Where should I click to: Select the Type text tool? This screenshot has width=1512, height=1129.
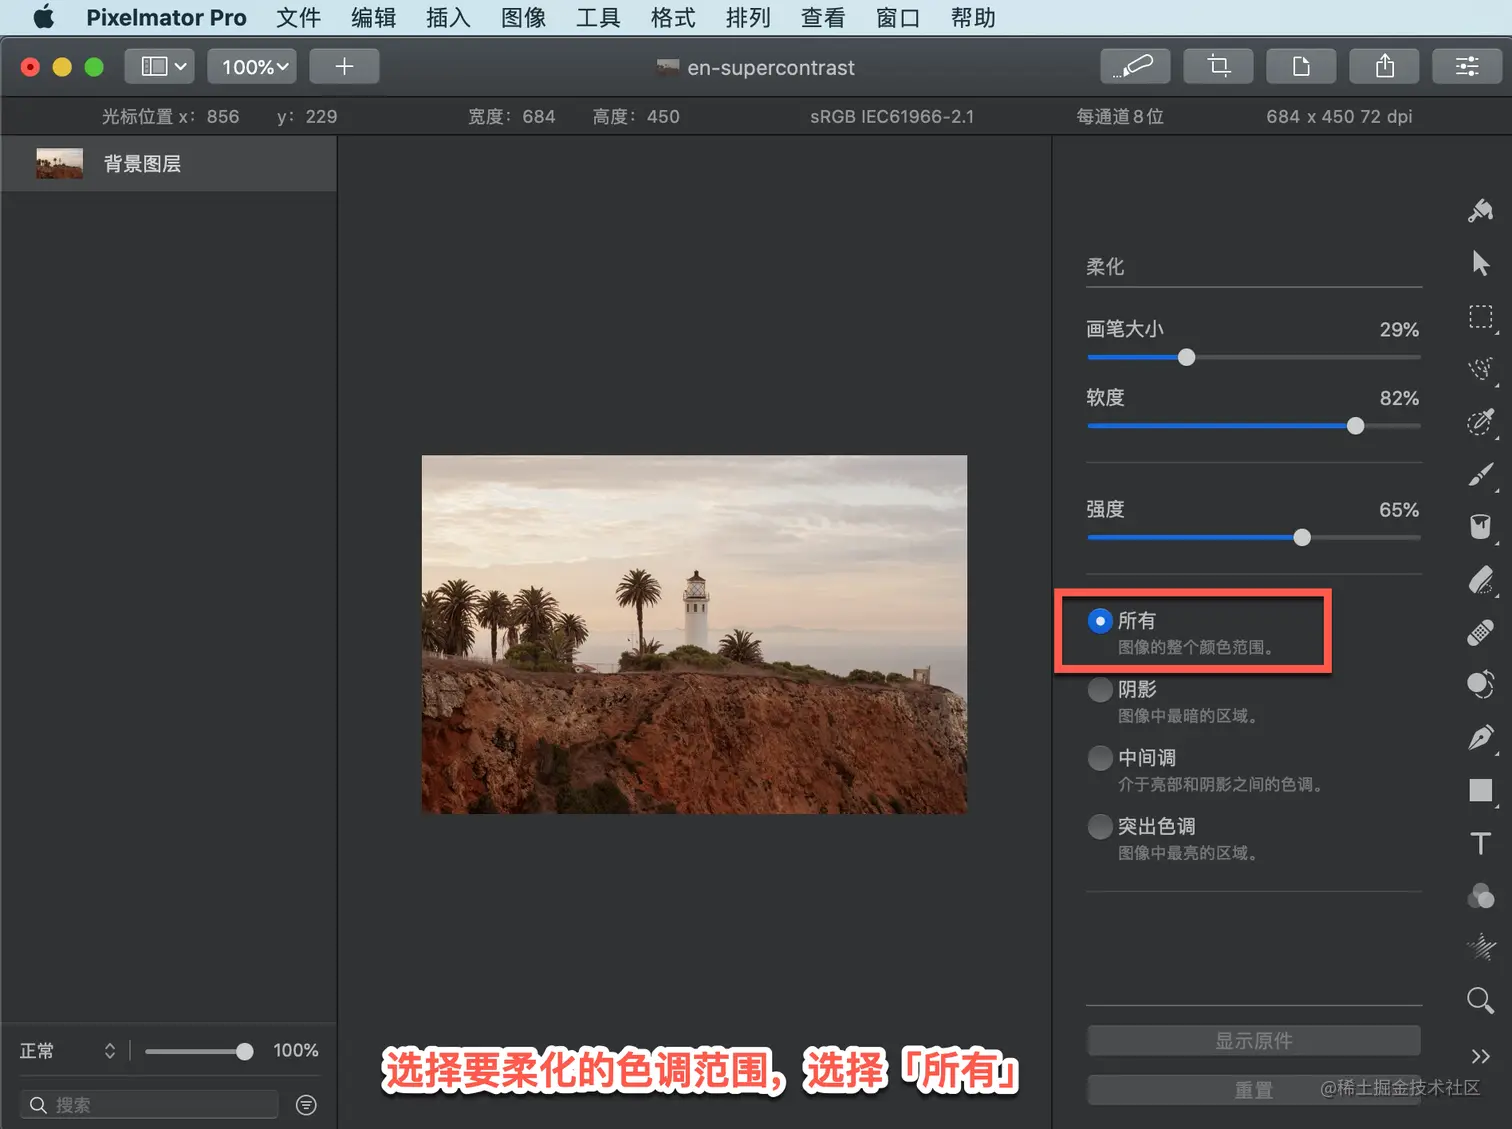(1481, 843)
